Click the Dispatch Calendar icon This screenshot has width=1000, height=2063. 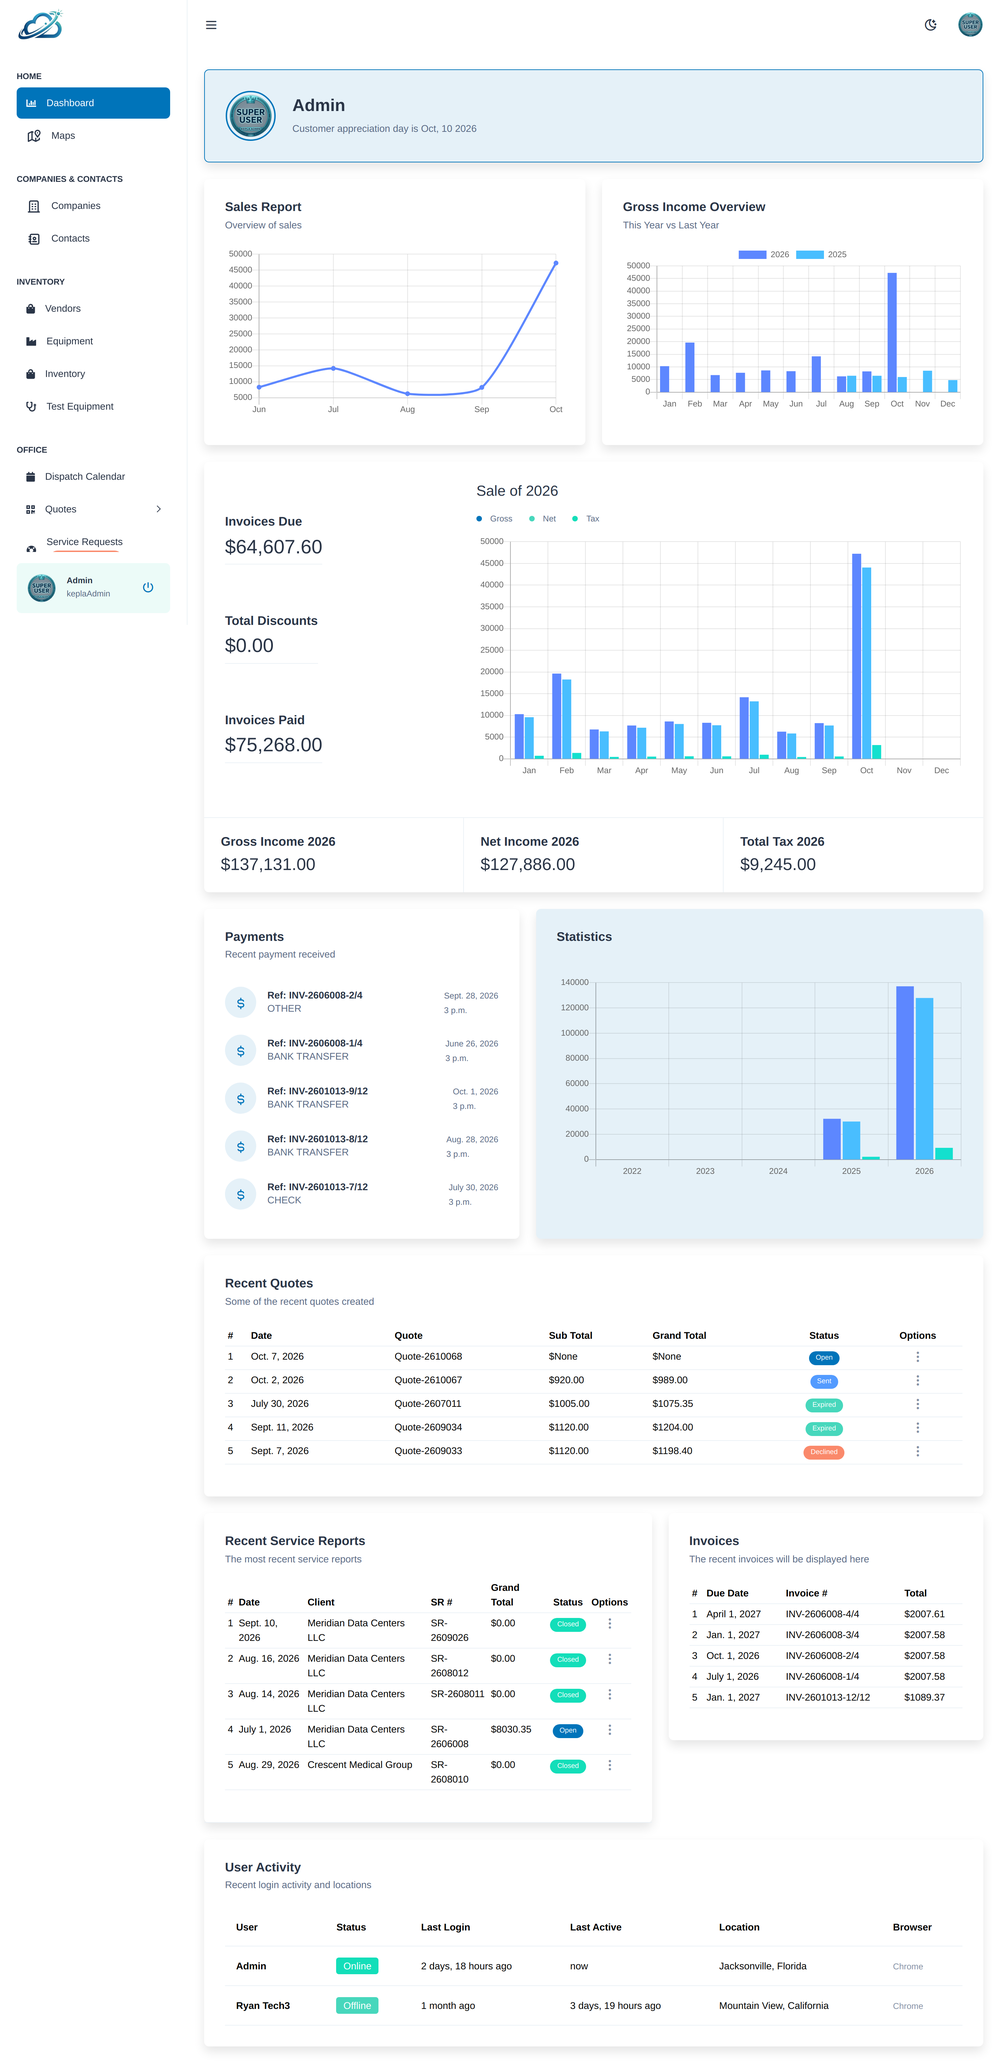tap(30, 477)
